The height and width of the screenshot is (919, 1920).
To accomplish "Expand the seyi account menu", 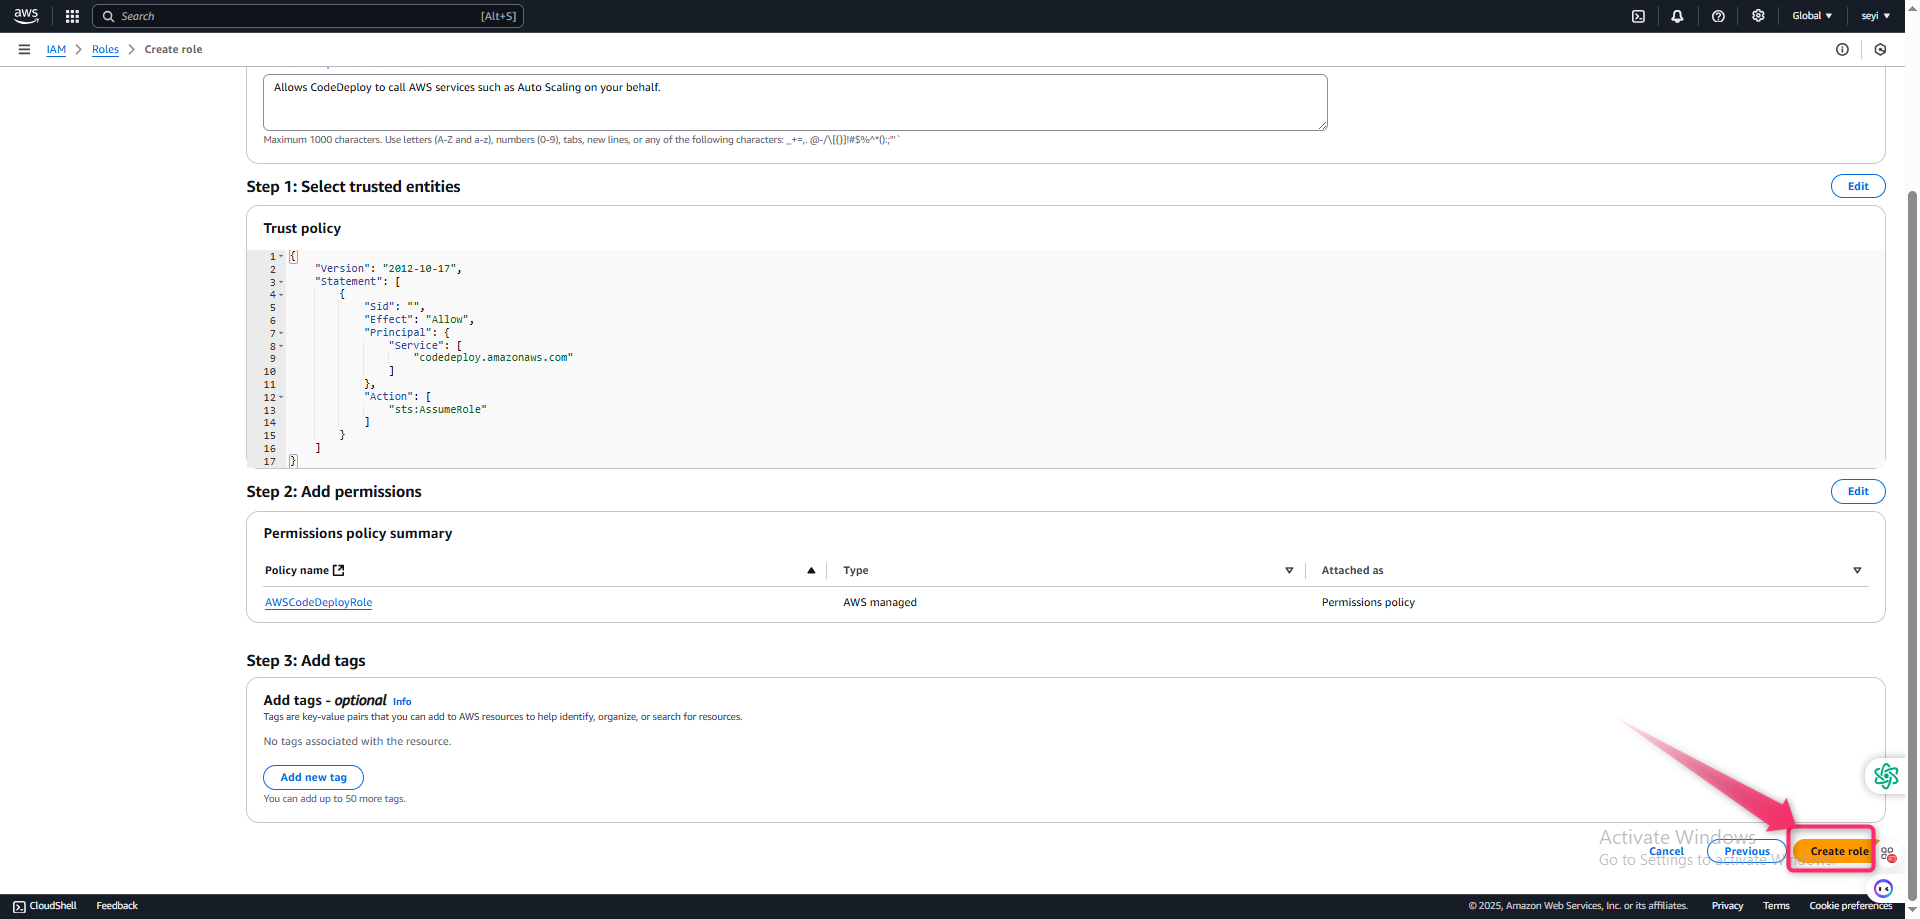I will [1875, 16].
